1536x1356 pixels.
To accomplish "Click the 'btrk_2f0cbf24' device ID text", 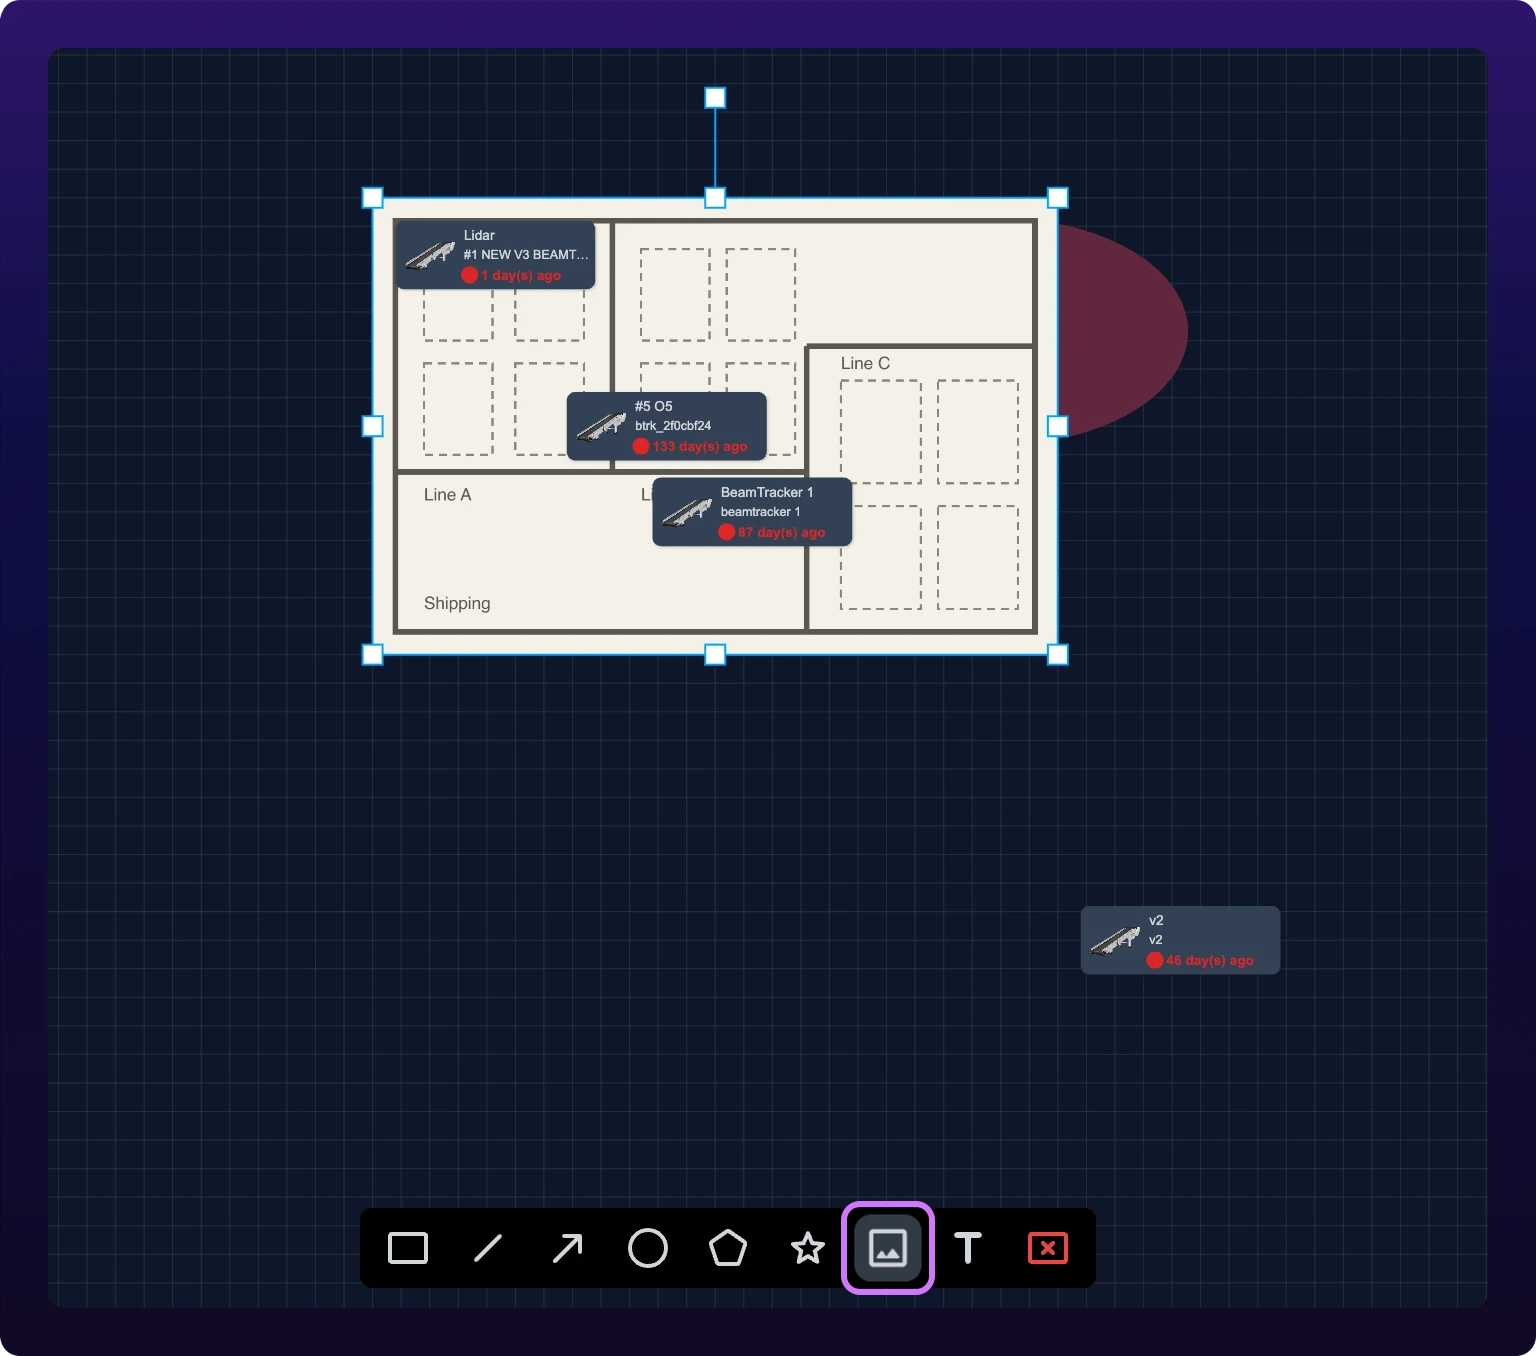I will pyautogui.click(x=673, y=426).
